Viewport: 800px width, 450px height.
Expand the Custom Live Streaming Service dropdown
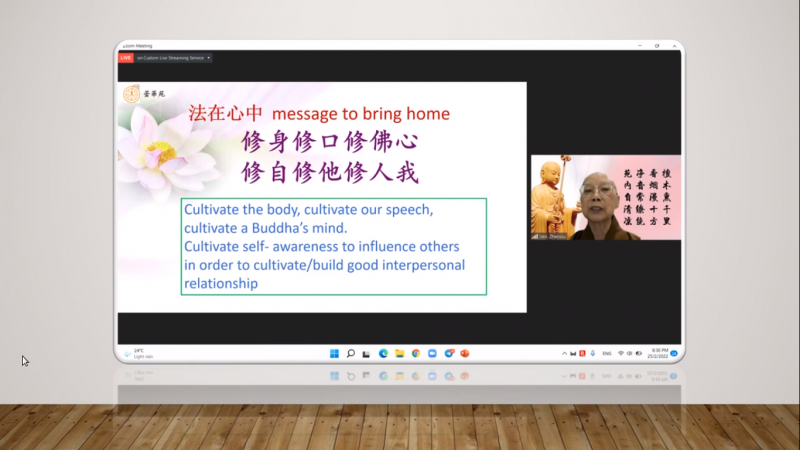[x=208, y=58]
